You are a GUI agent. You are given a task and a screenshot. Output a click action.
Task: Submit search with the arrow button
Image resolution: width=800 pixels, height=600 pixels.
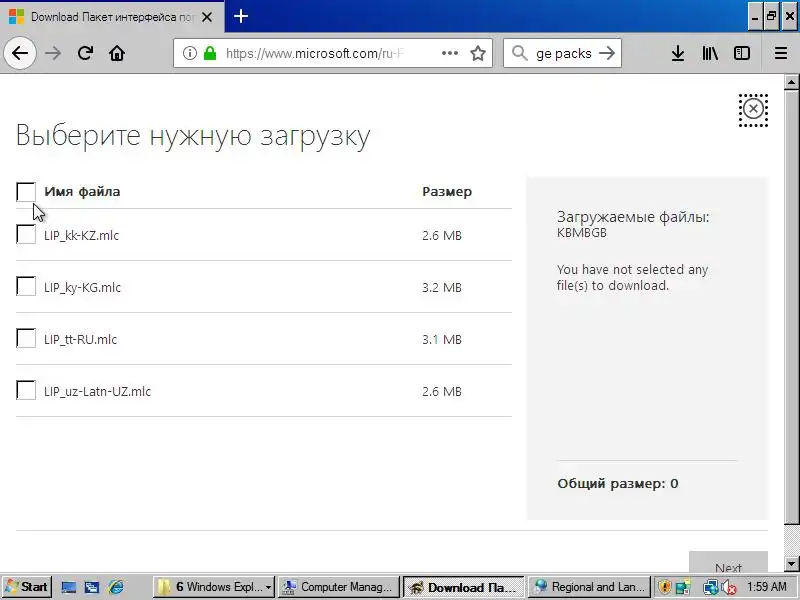pos(607,53)
